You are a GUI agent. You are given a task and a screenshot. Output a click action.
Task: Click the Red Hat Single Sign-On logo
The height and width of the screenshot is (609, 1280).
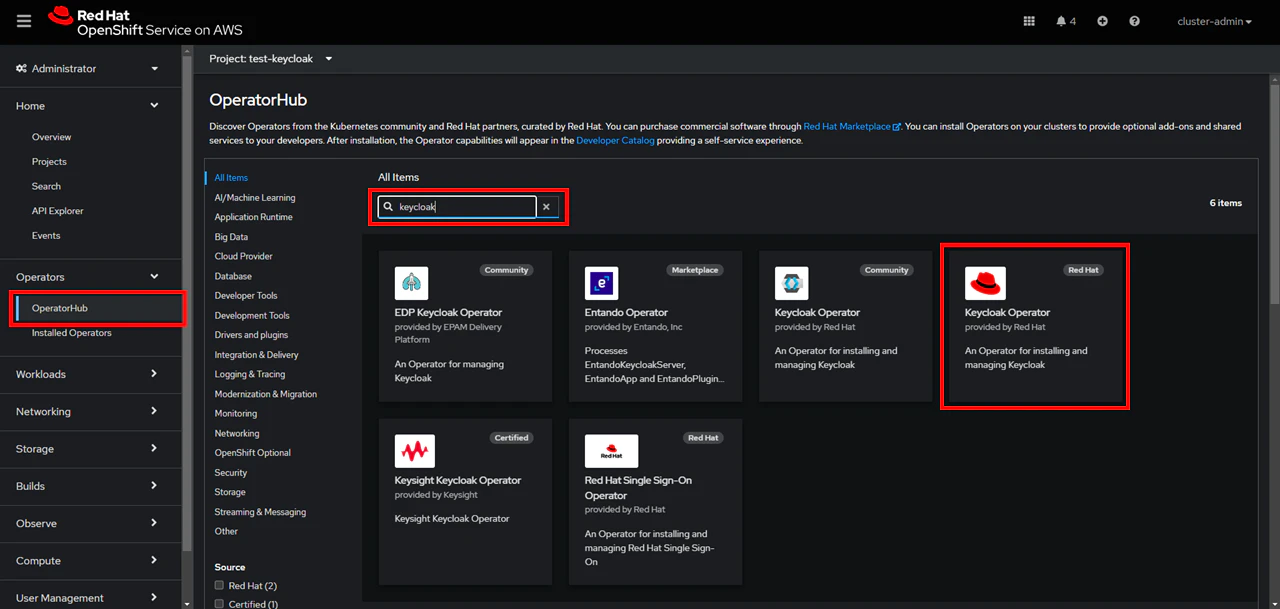[x=611, y=451]
